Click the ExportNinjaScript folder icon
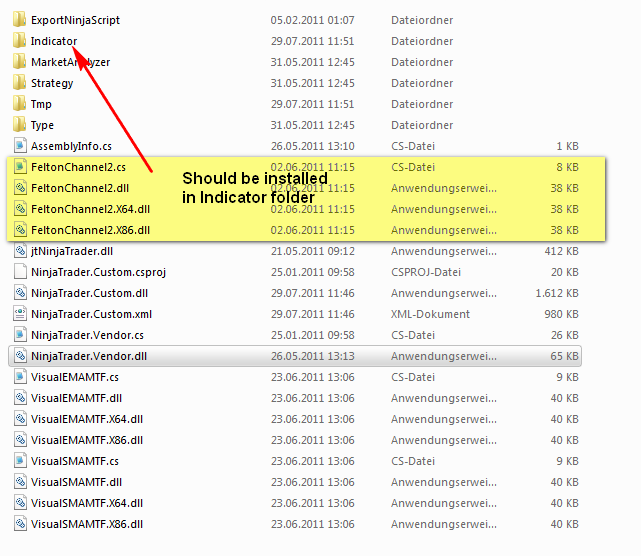The image size is (641, 556). point(20,20)
